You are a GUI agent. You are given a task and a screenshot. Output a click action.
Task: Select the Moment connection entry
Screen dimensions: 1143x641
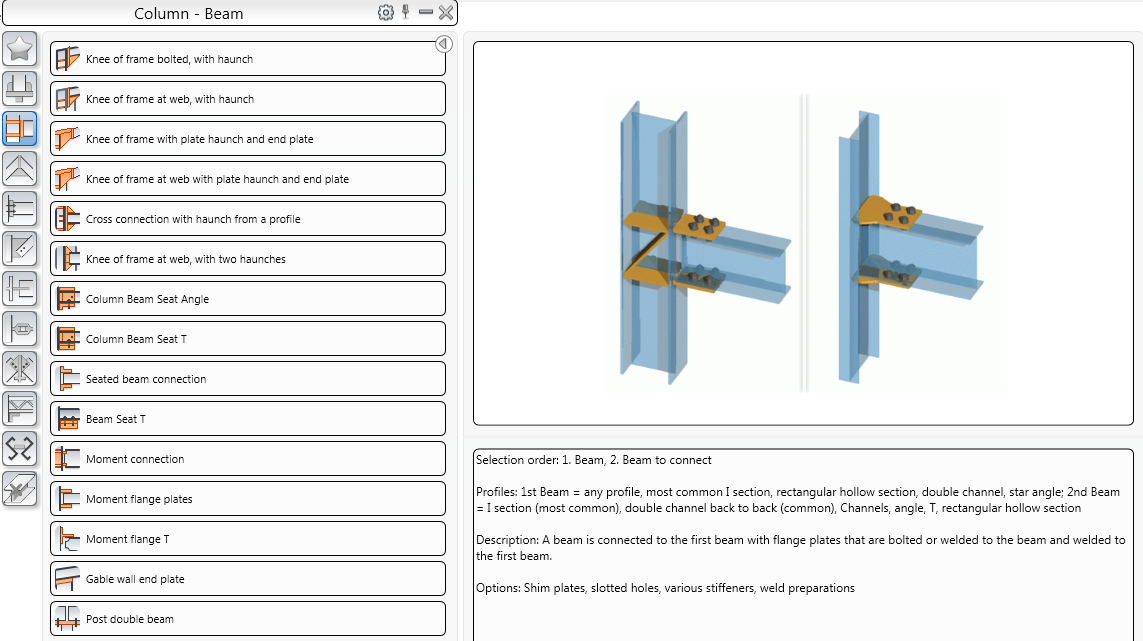coord(248,459)
